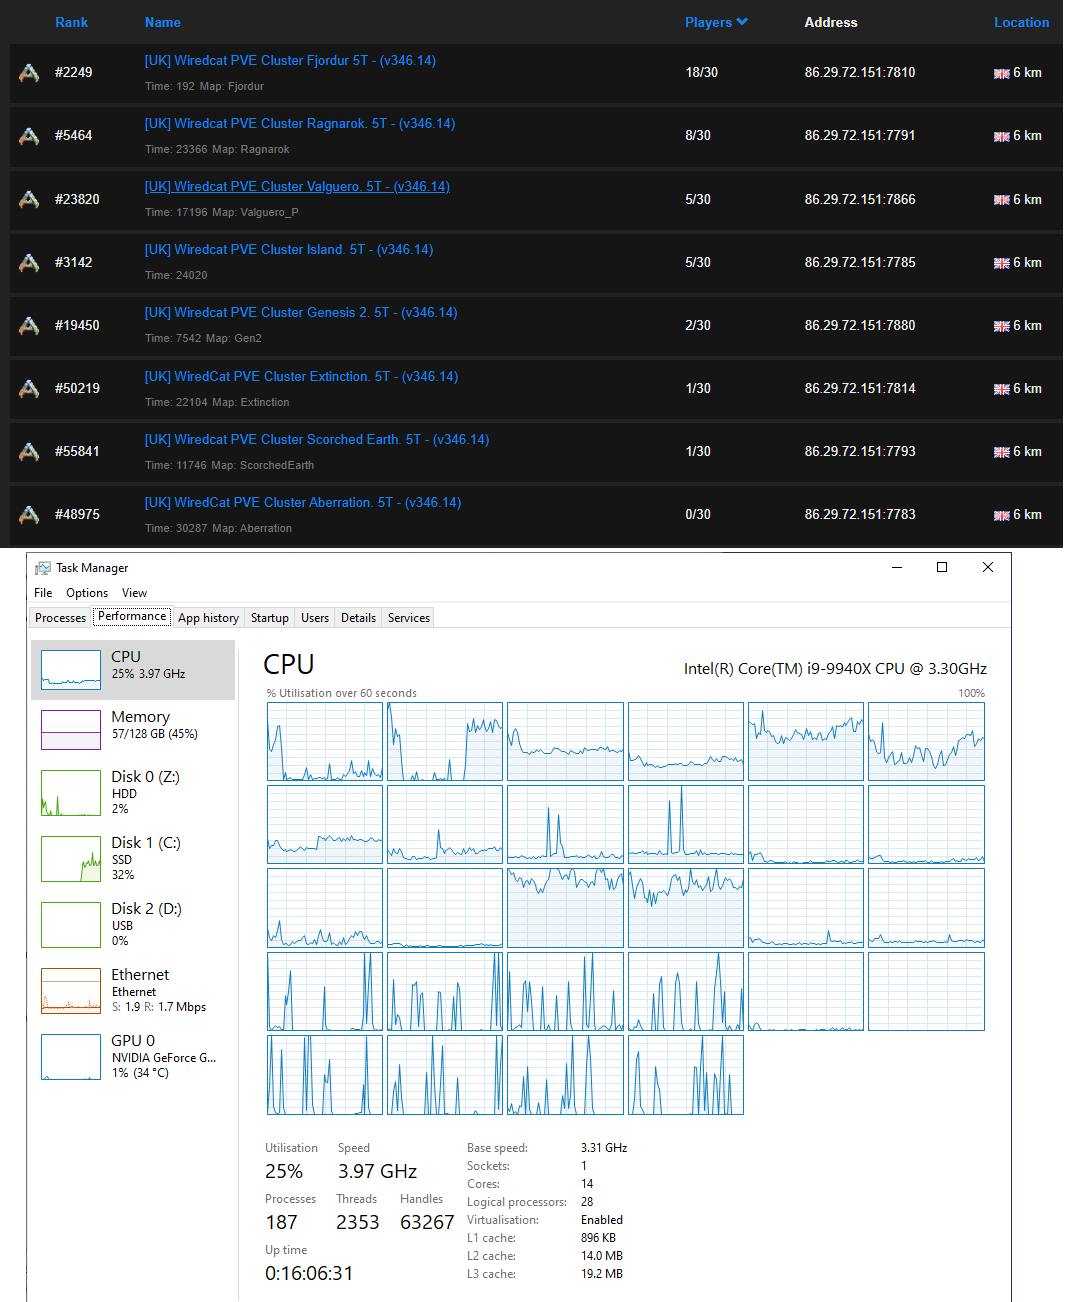Open the Options menu in Task Manager

click(x=87, y=593)
